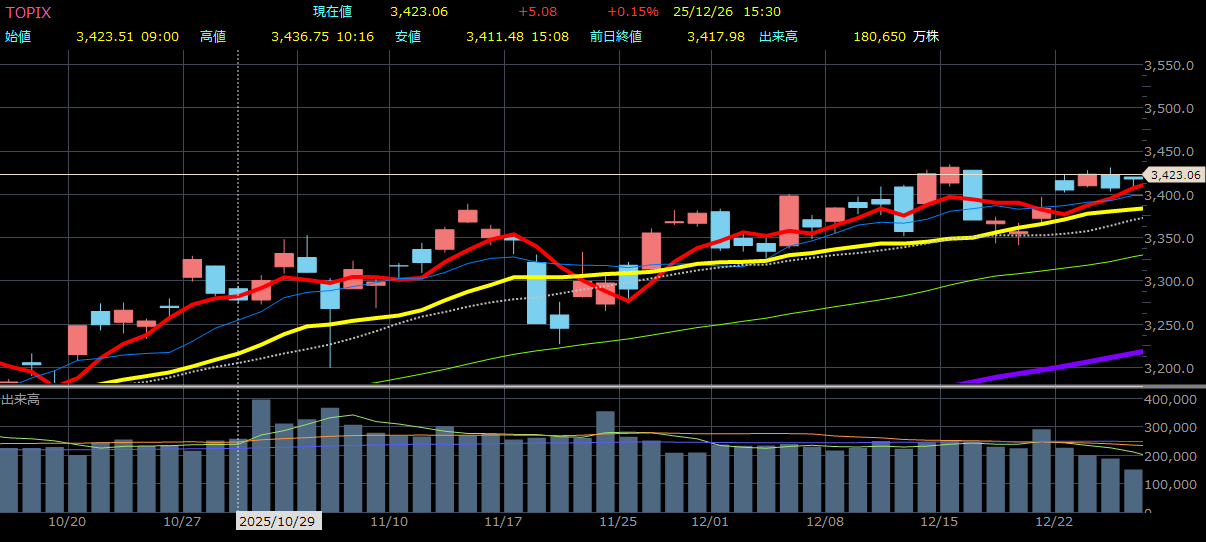
Task: Click the TOPIX symbol name in the header
Action: [28, 12]
